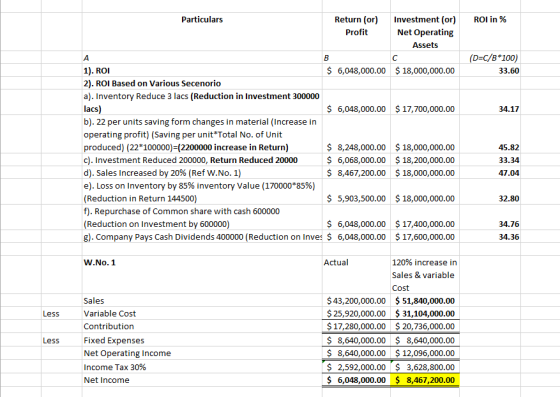Image resolution: width=560 pixels, height=397 pixels.
Task: Click the 'Income Tax 30%' row label
Action: pos(115,367)
